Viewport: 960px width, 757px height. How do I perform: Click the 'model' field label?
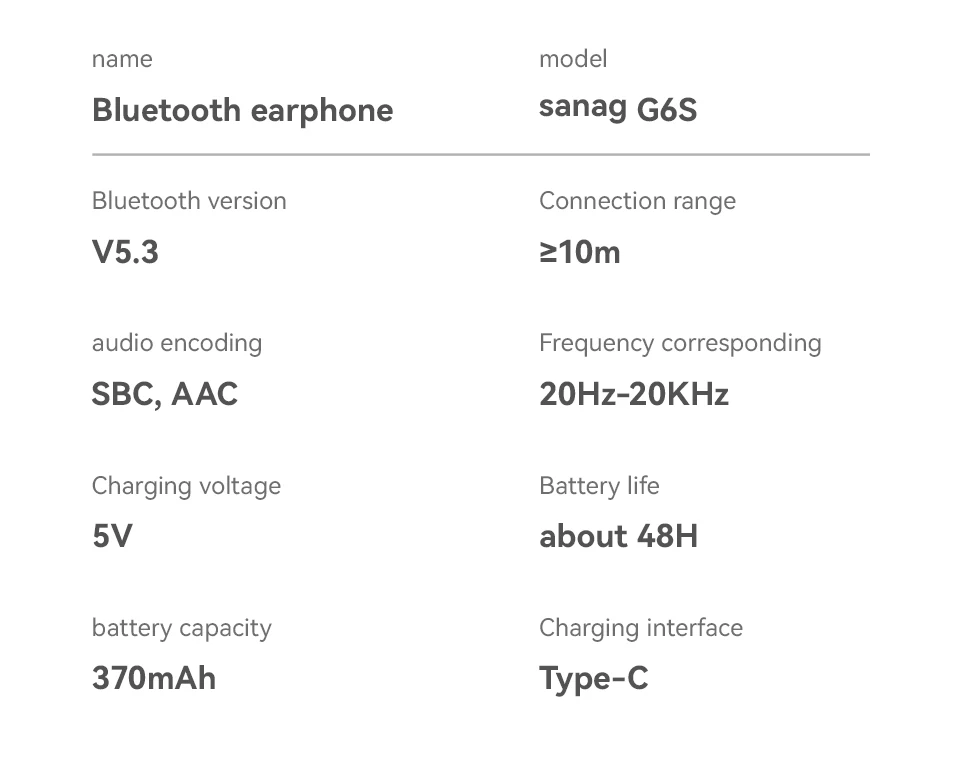click(x=573, y=59)
